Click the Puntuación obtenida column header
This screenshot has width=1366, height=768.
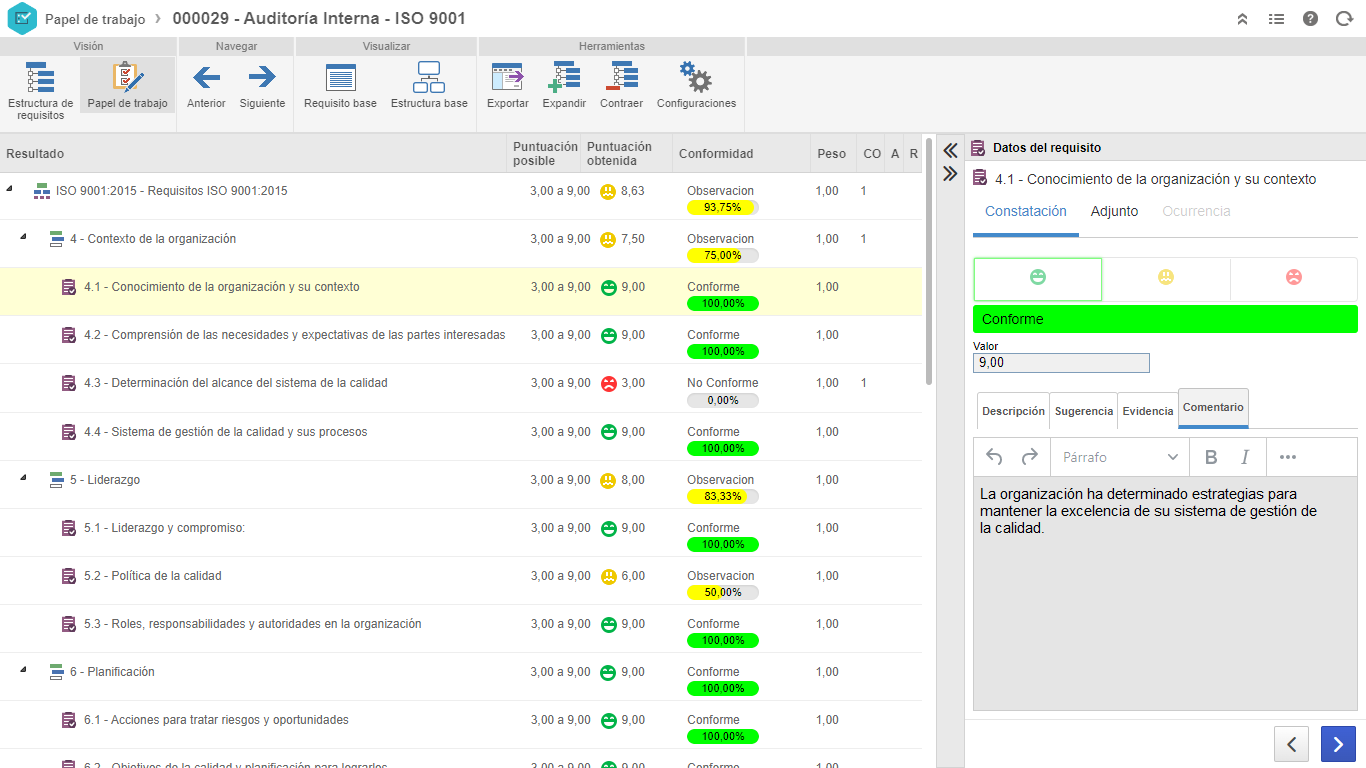626,154
